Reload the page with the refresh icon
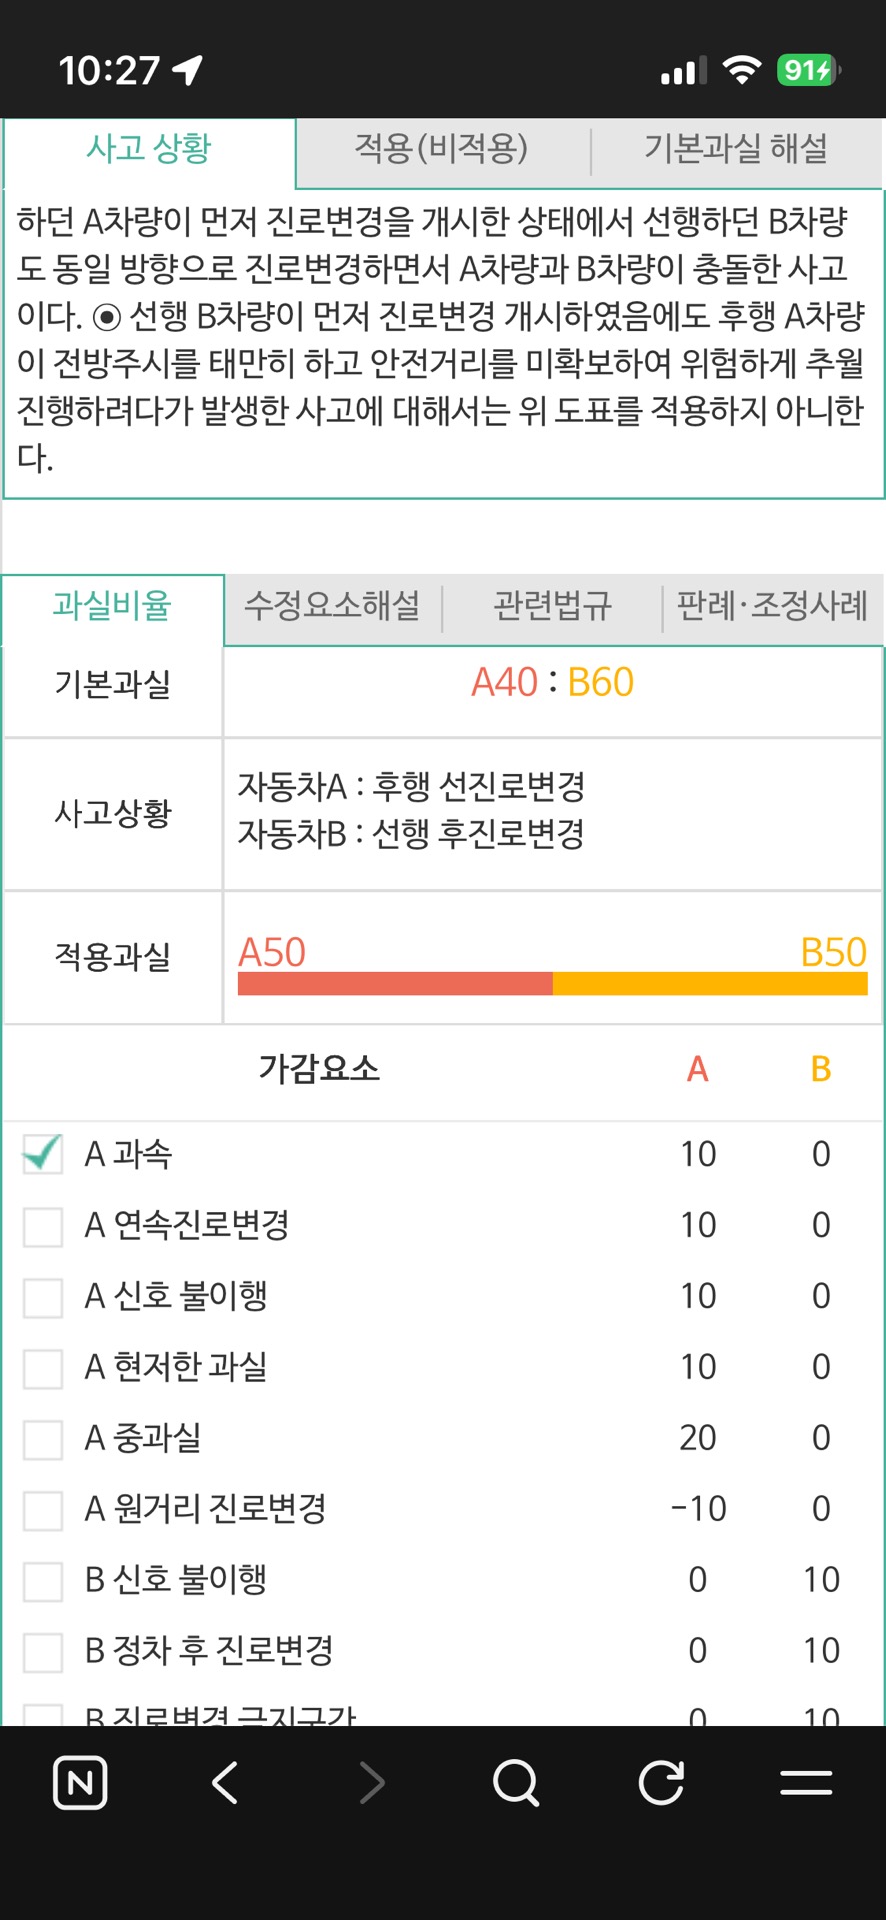886x1920 pixels. pyautogui.click(x=661, y=1782)
